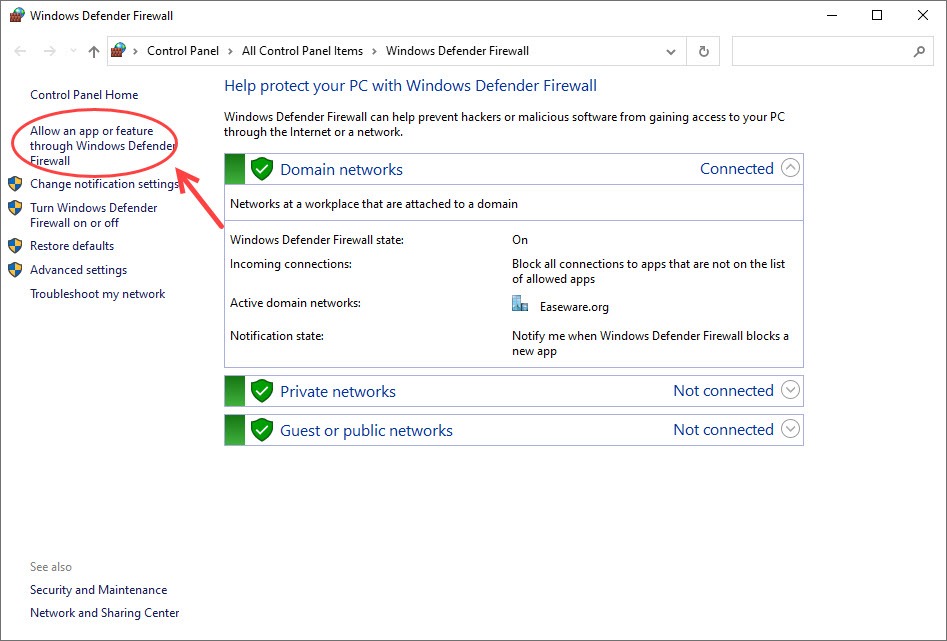Click the search magnifier icon
The height and width of the screenshot is (641, 947).
919,51
